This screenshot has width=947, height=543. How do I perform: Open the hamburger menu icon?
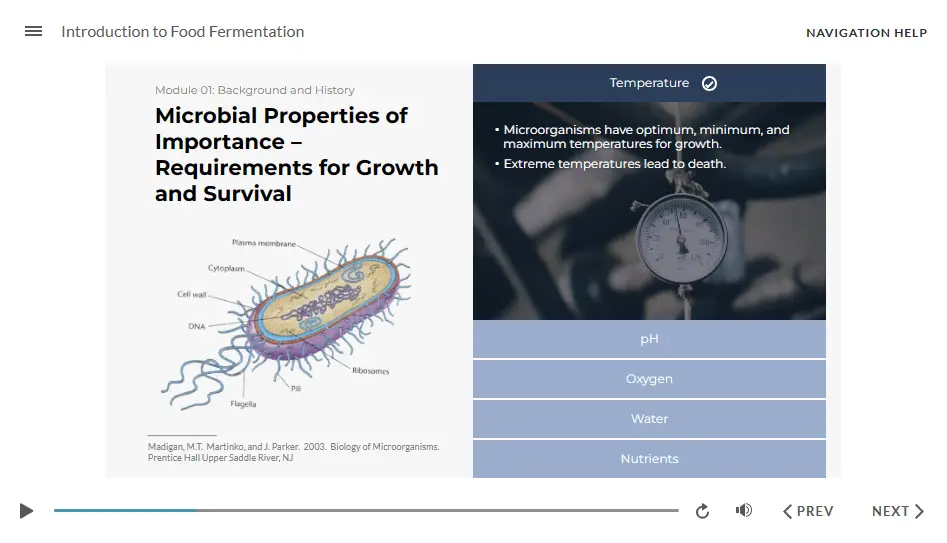coord(33,31)
